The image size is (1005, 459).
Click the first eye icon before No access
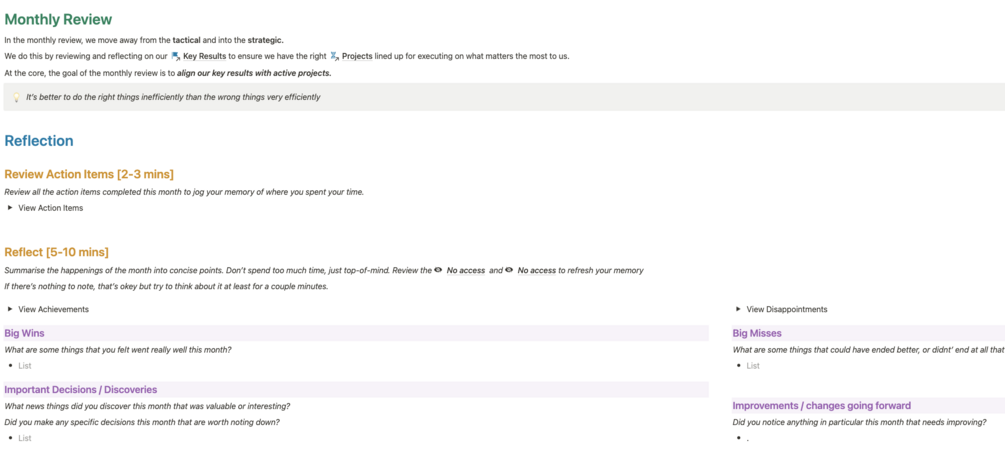[x=438, y=270]
